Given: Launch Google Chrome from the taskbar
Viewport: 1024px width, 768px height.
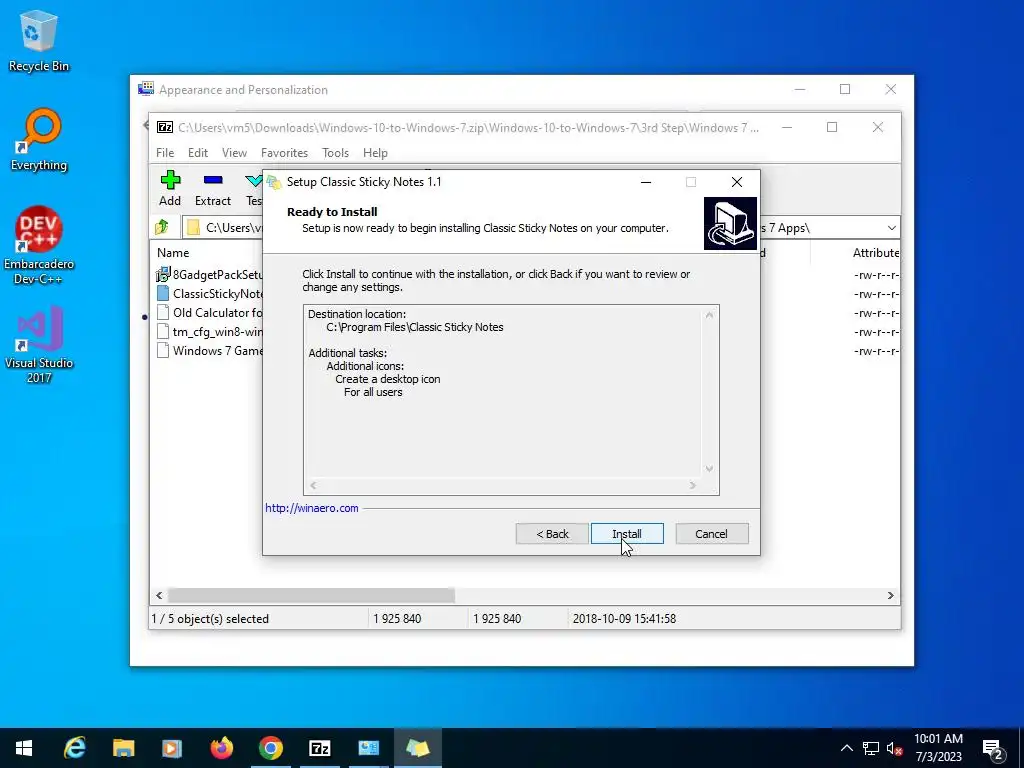Looking at the screenshot, I should point(270,748).
